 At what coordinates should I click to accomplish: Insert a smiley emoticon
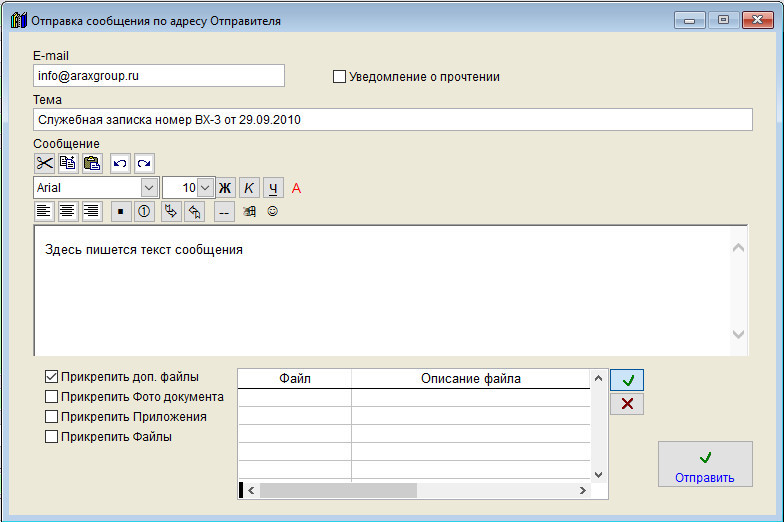tap(271, 211)
